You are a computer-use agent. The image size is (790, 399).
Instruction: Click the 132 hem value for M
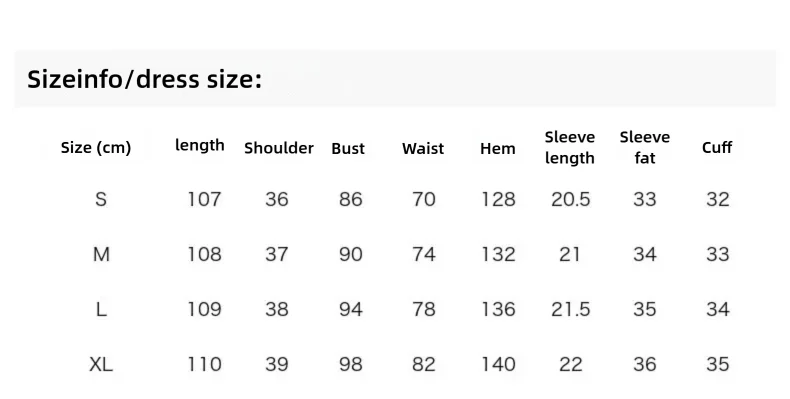[x=498, y=254]
